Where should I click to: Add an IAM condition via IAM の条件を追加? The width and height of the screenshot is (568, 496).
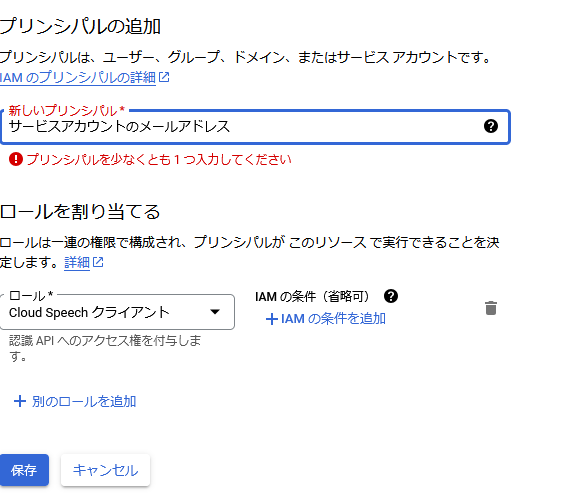click(326, 319)
